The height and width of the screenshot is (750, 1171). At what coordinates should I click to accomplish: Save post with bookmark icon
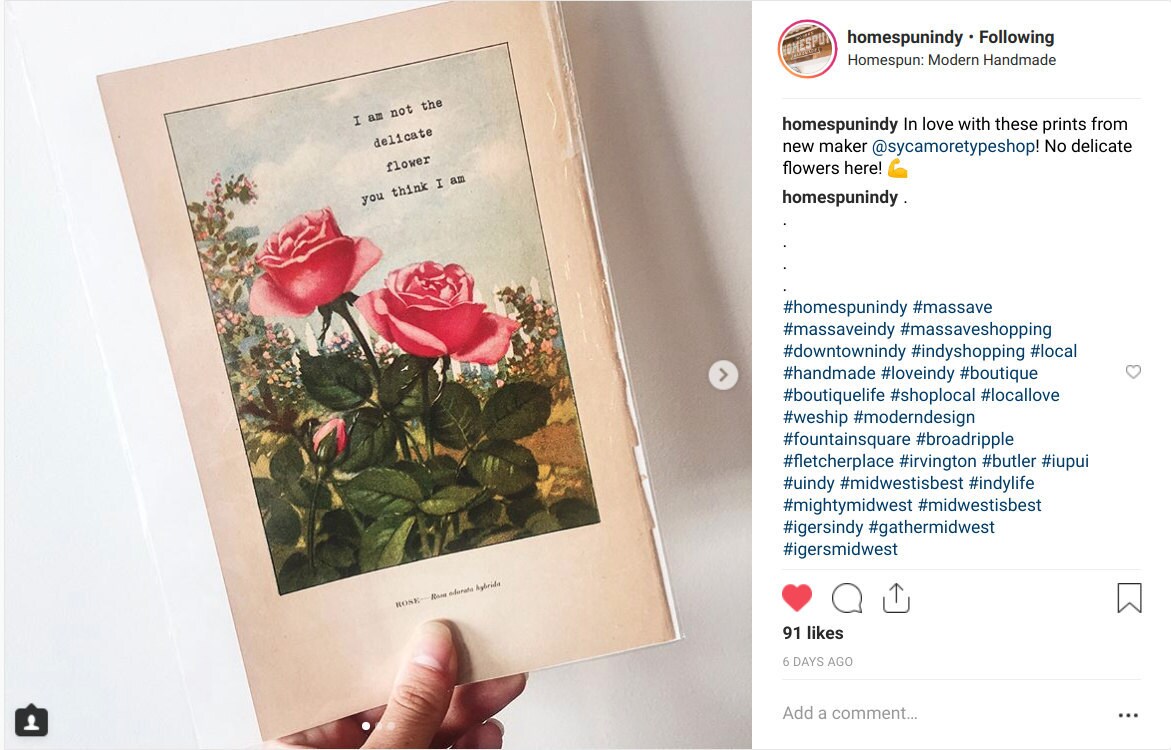tap(1129, 598)
